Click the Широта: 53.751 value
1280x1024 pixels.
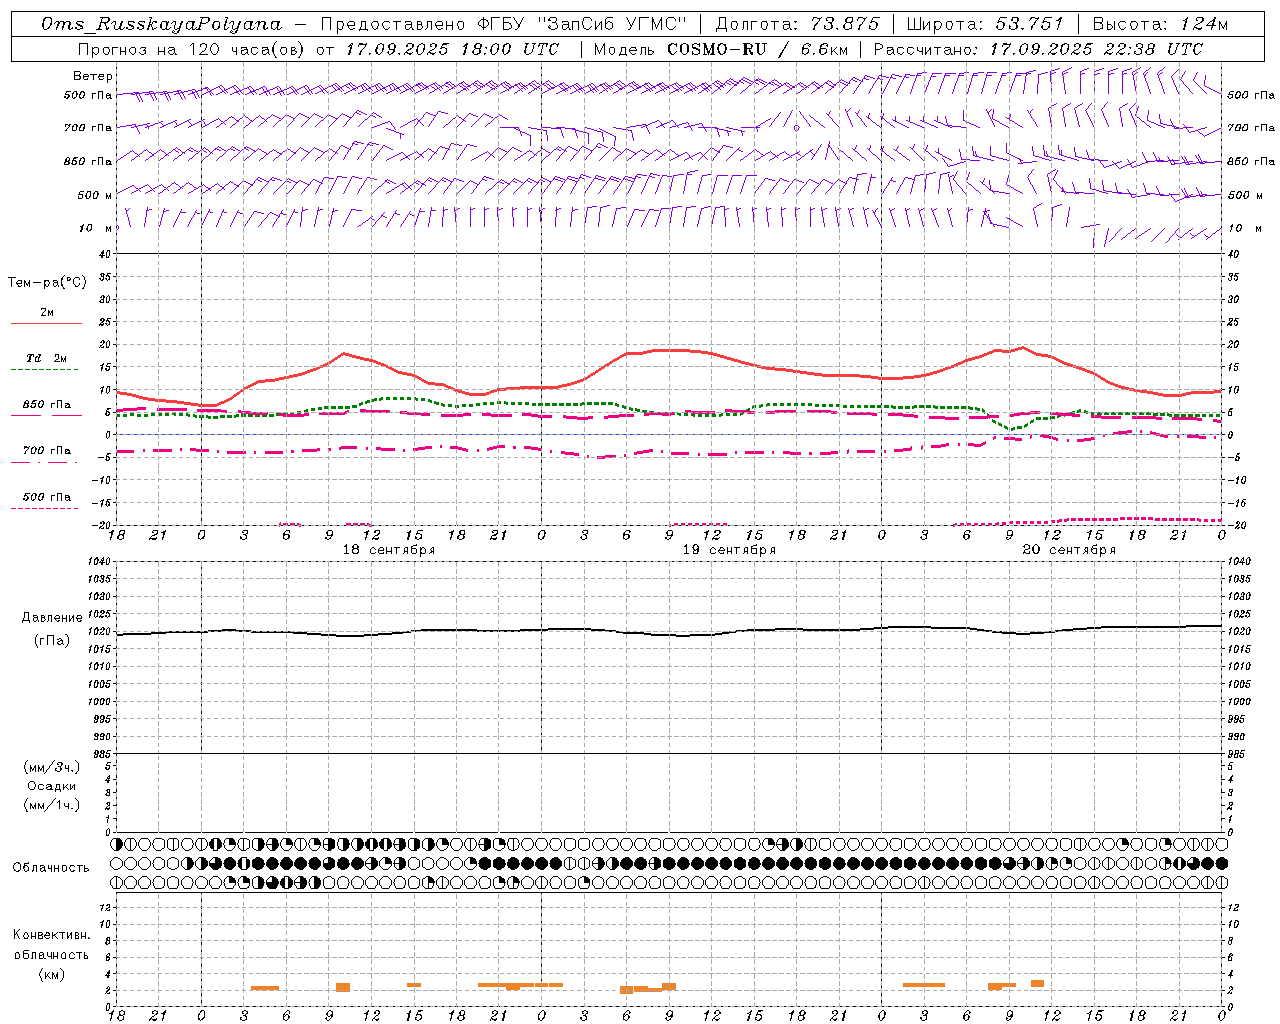click(x=985, y=24)
